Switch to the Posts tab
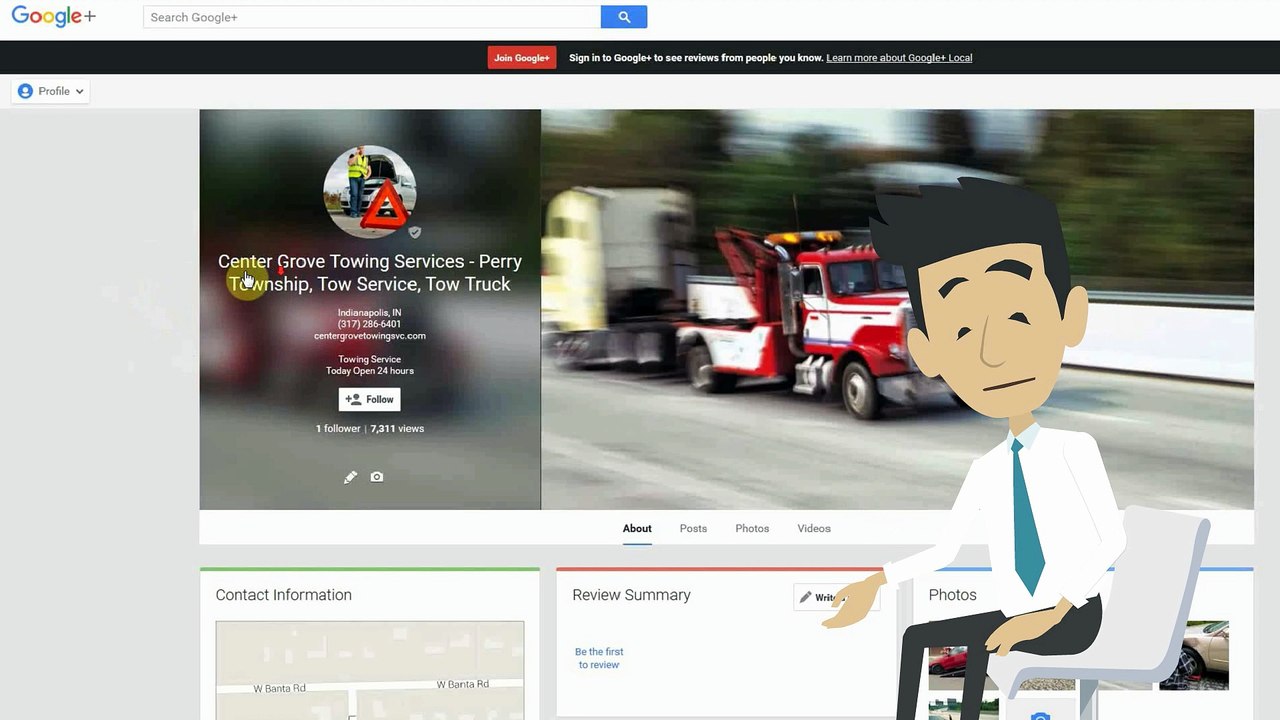The width and height of the screenshot is (1280, 720). coord(693,528)
